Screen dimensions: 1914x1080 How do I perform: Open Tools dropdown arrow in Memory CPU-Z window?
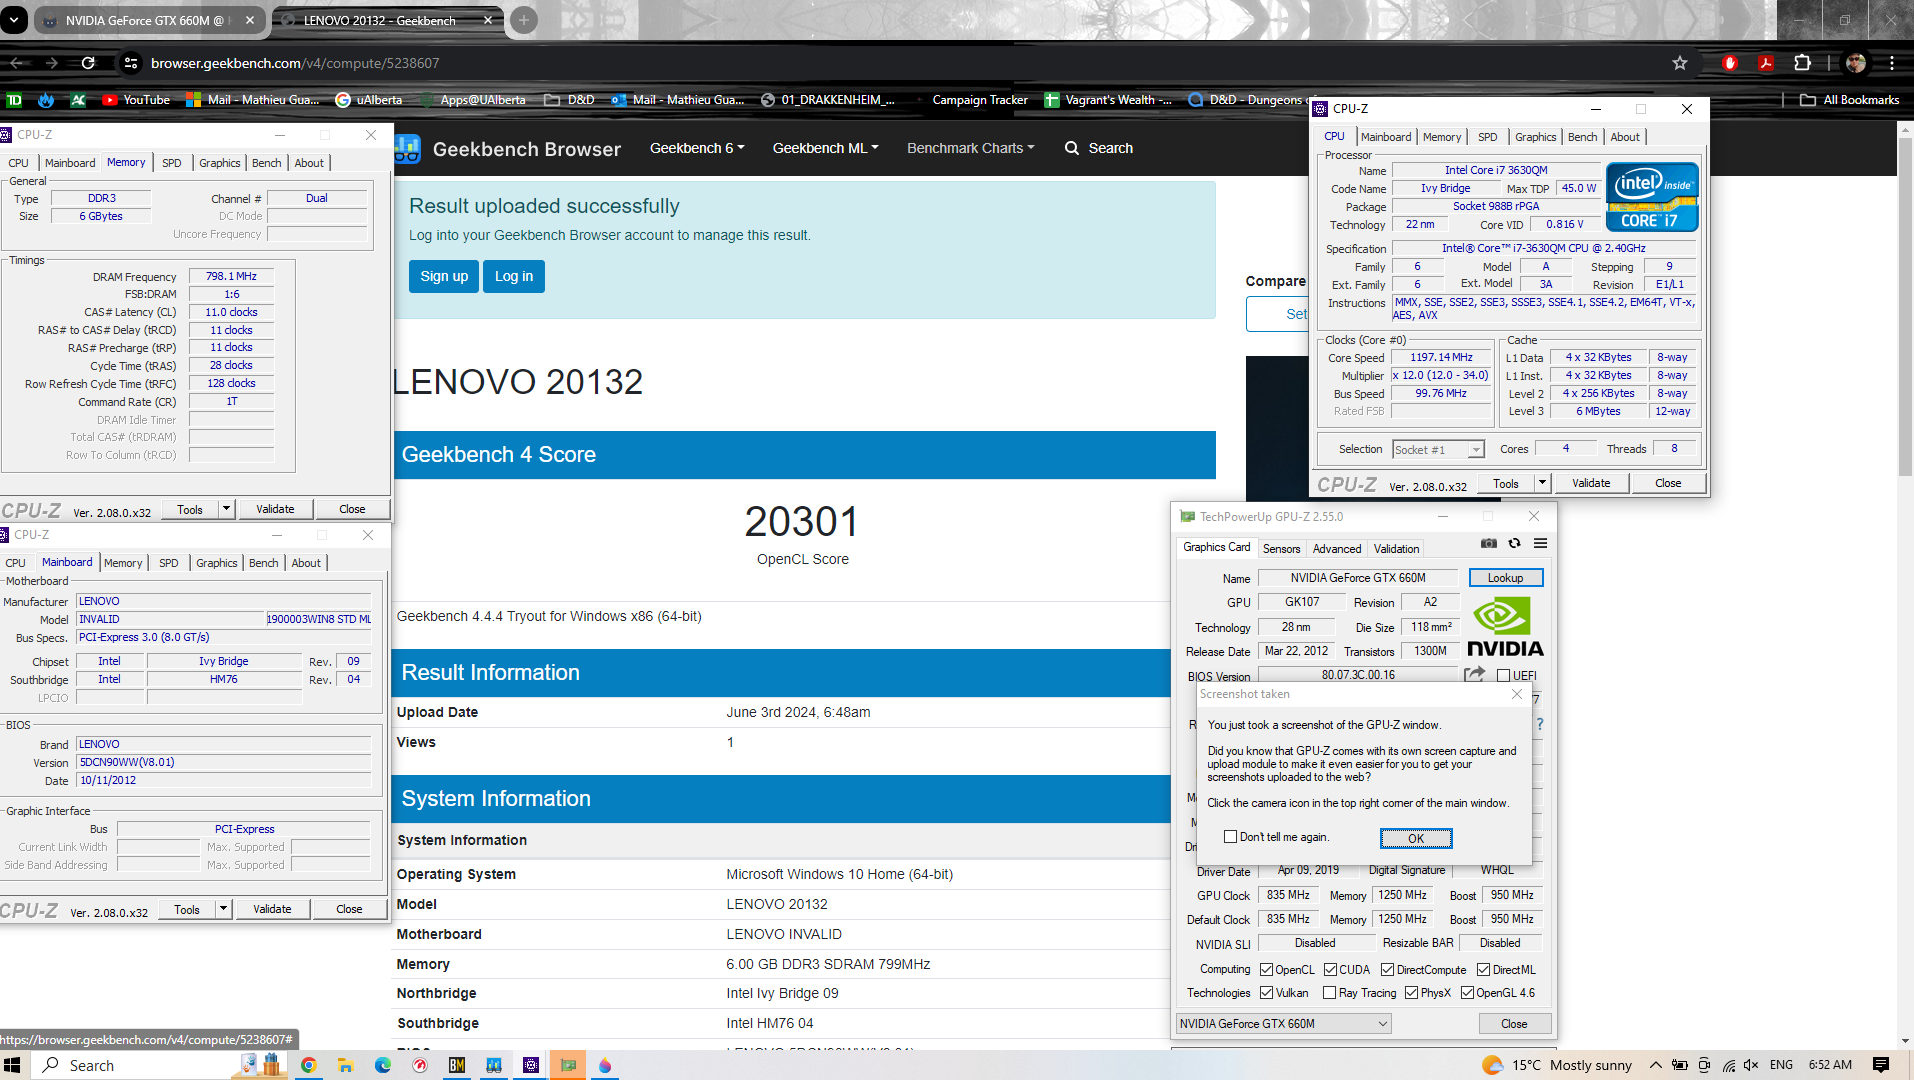pyautogui.click(x=226, y=509)
